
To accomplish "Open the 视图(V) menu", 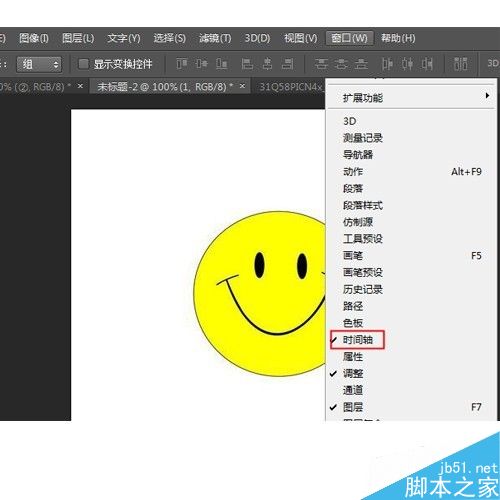I will click(300, 38).
